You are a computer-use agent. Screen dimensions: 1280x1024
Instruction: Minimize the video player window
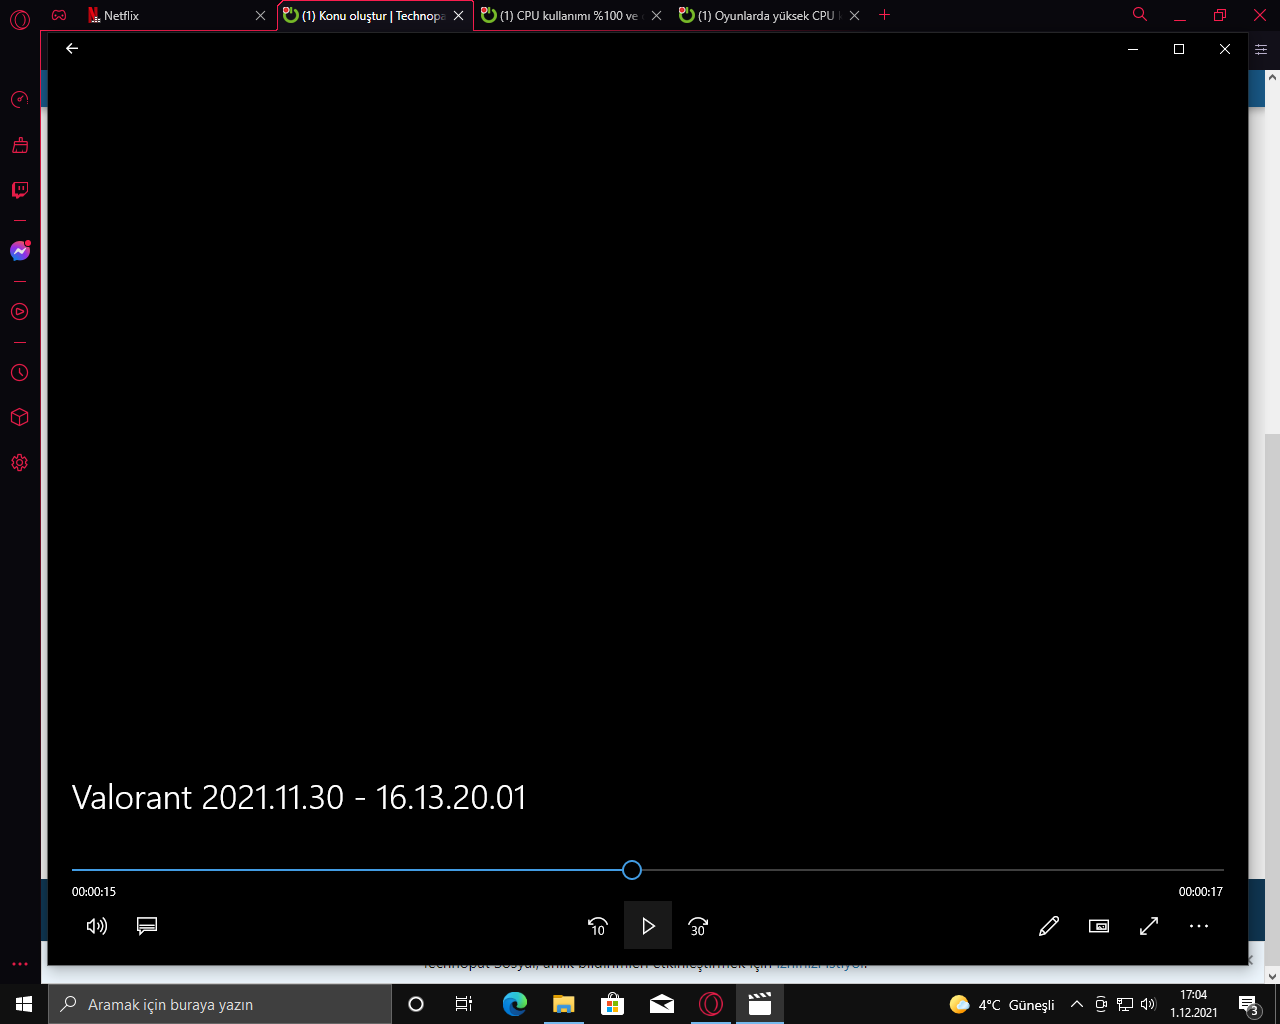1133,49
